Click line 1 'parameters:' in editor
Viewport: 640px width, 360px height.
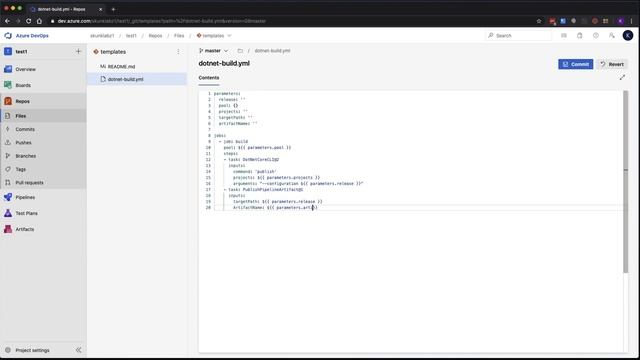(227, 94)
